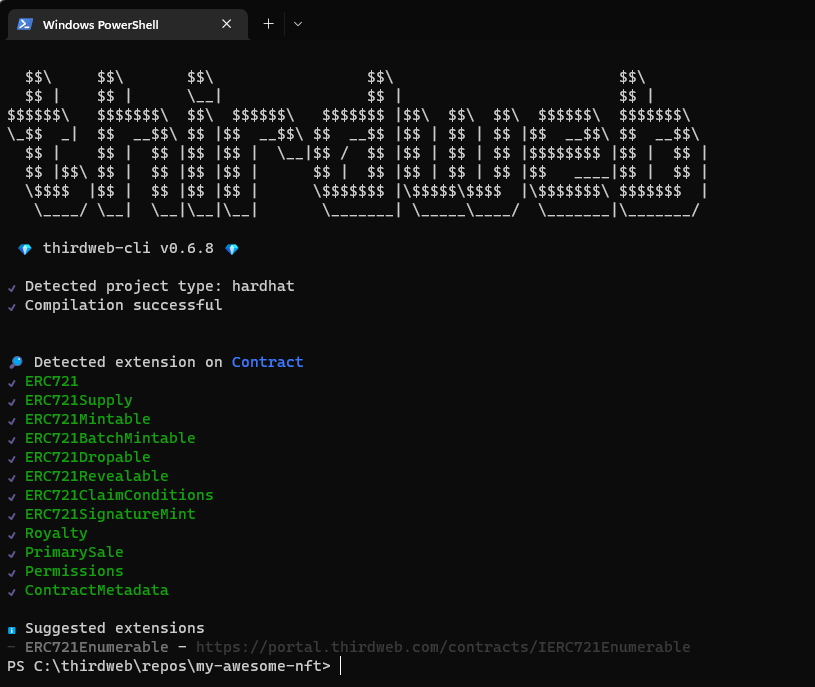Select the Permissions extension text
The height and width of the screenshot is (687, 815).
click(x=74, y=571)
